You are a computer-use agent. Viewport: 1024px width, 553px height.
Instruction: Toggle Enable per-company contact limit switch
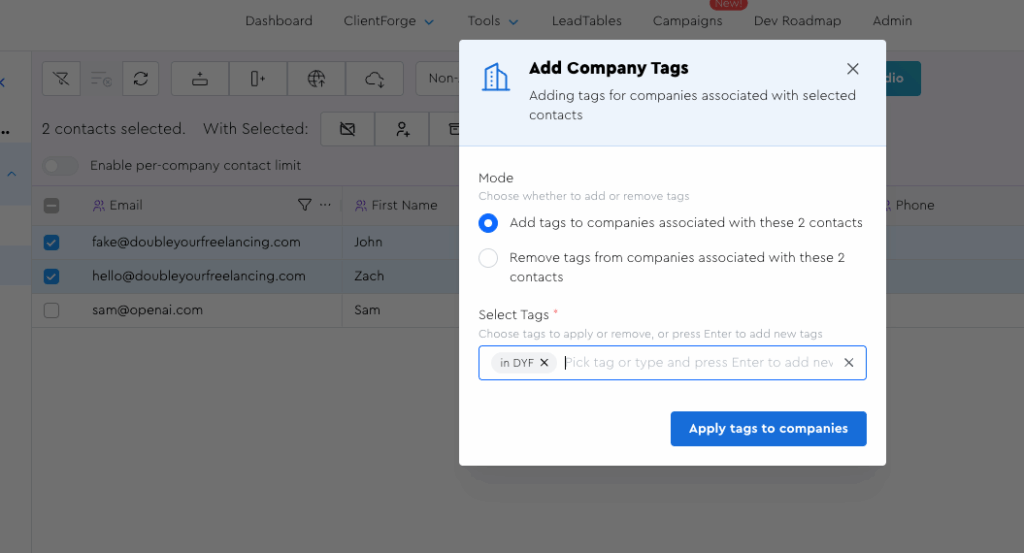(x=61, y=166)
